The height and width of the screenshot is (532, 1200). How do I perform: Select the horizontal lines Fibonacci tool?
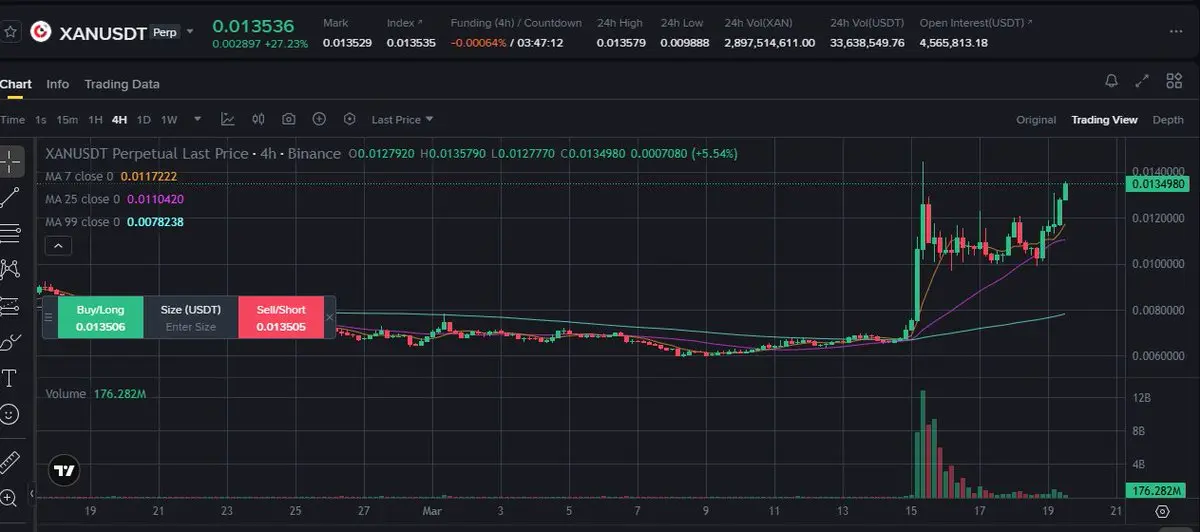10,233
